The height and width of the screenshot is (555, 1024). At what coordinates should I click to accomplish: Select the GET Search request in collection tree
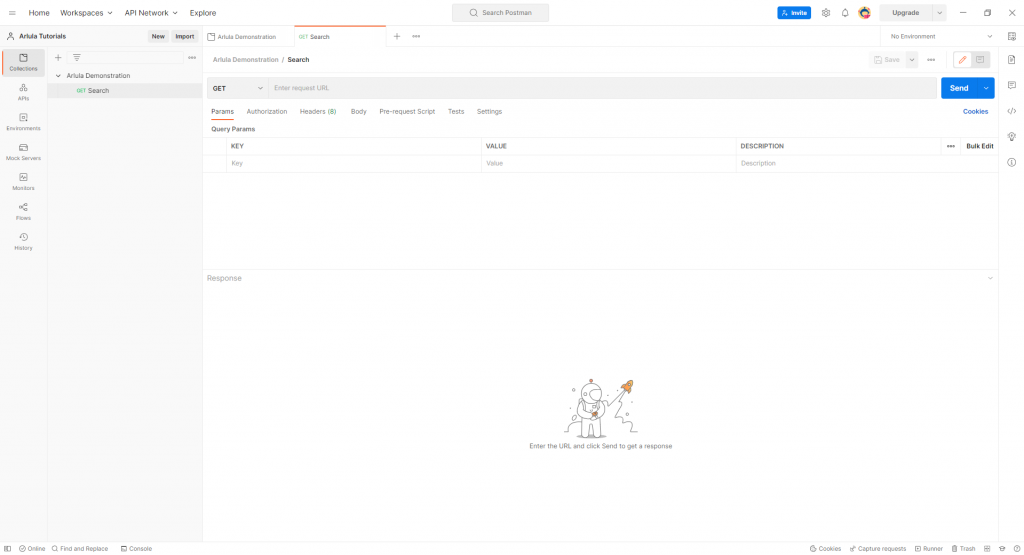click(124, 91)
